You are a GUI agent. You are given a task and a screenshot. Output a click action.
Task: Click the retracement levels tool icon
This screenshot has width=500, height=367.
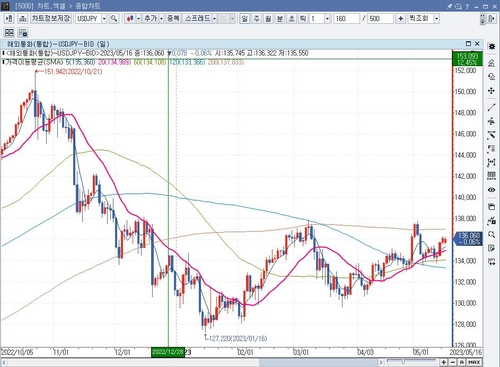pyautogui.click(x=491, y=149)
